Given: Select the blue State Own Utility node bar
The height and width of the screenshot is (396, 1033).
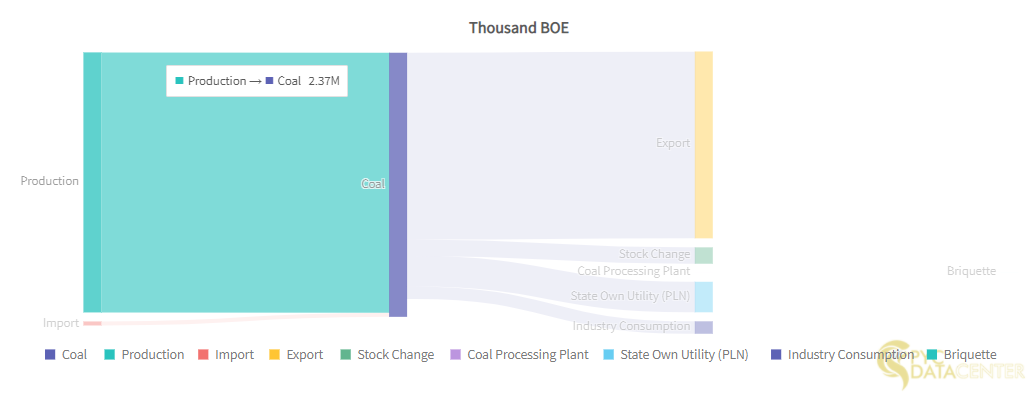Looking at the screenshot, I should tap(704, 297).
